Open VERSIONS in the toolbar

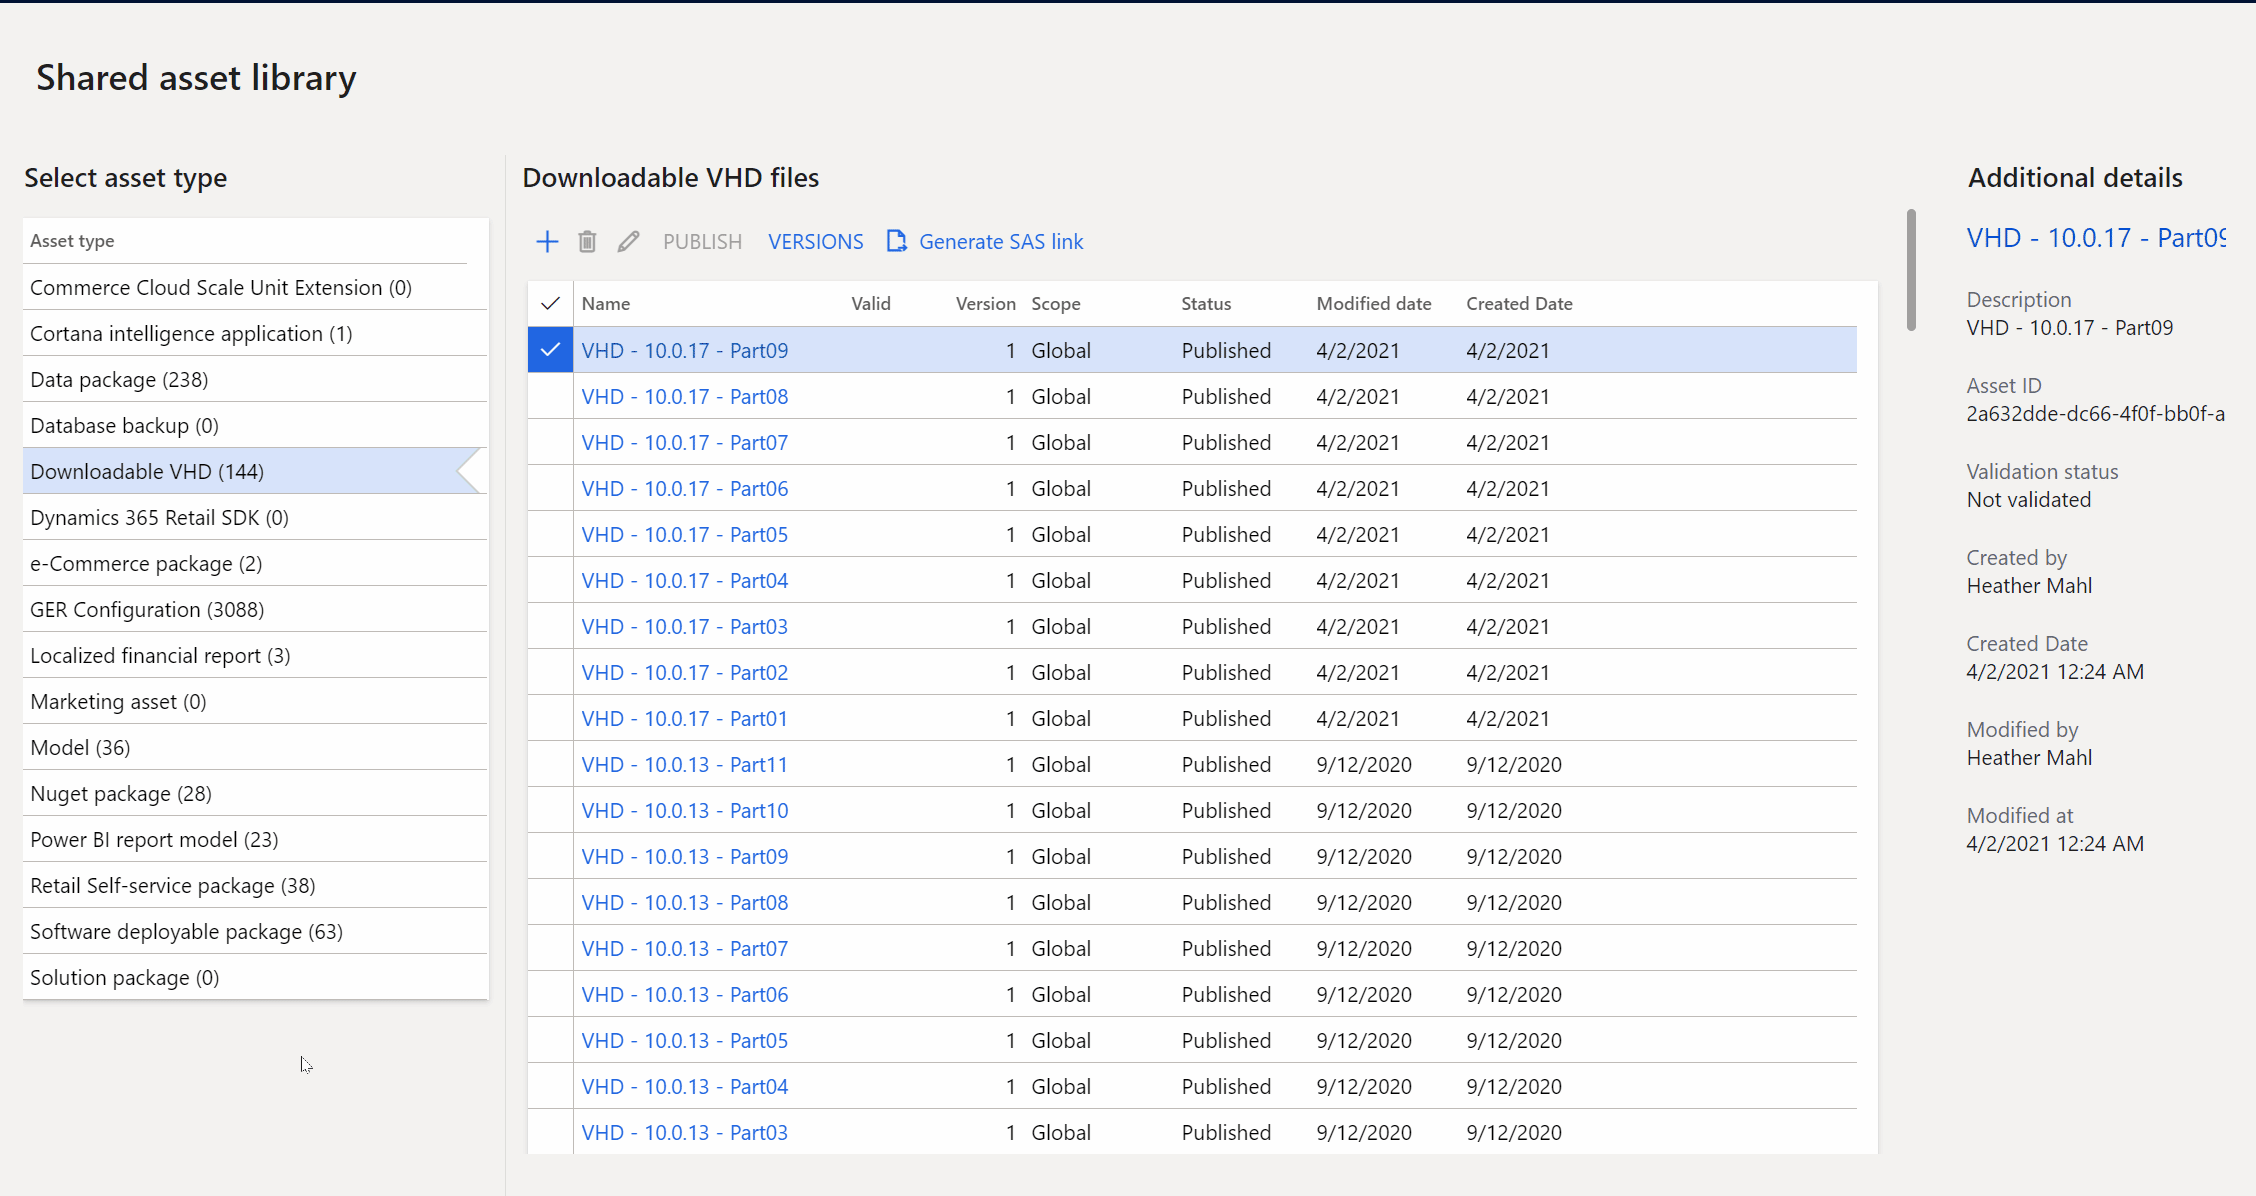tap(815, 241)
